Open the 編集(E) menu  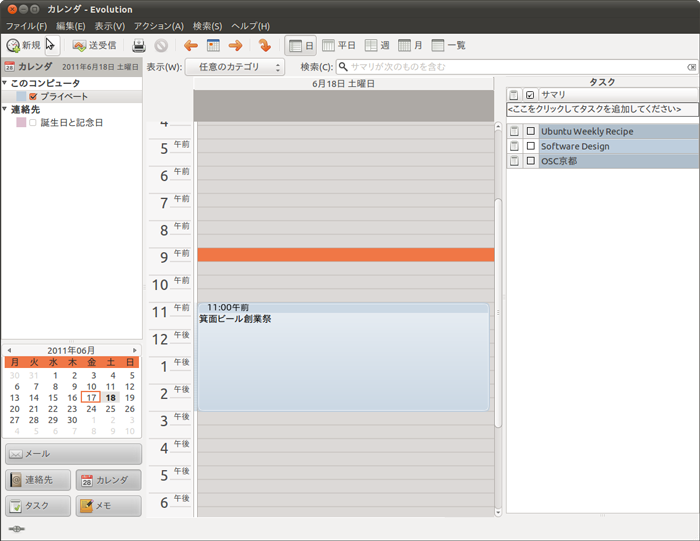coord(71,26)
